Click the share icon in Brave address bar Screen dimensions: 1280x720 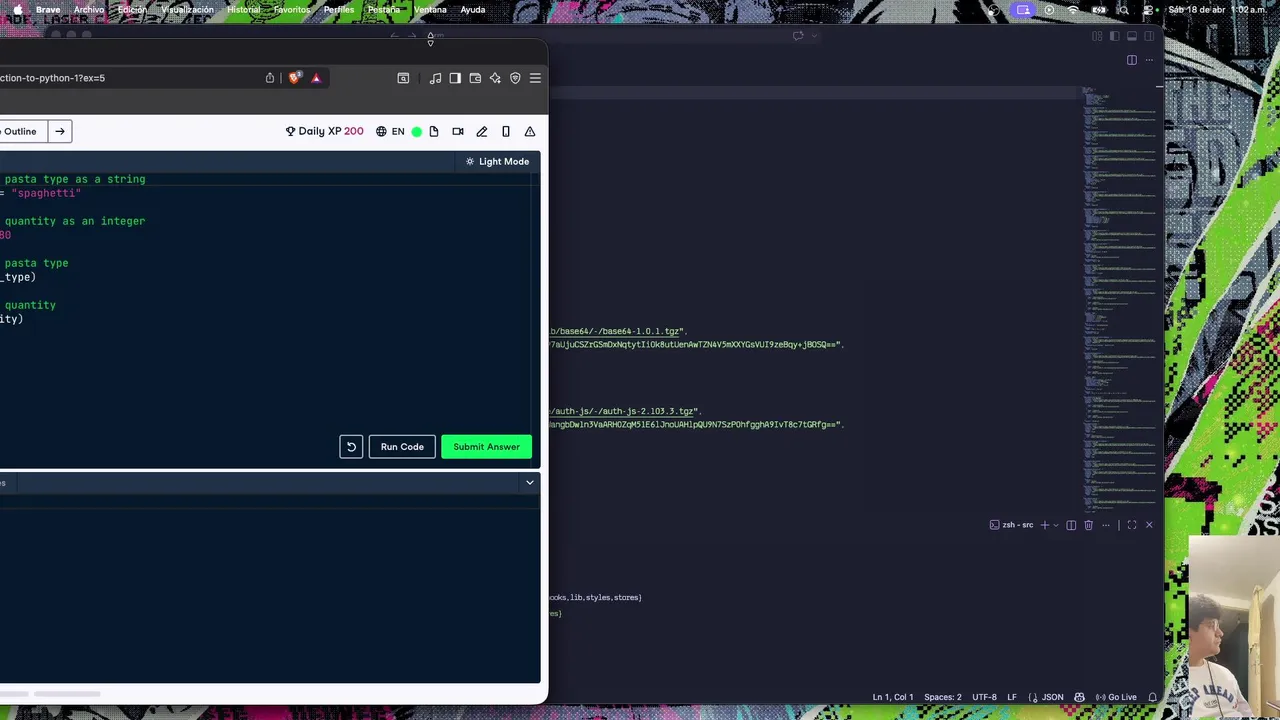coord(270,78)
